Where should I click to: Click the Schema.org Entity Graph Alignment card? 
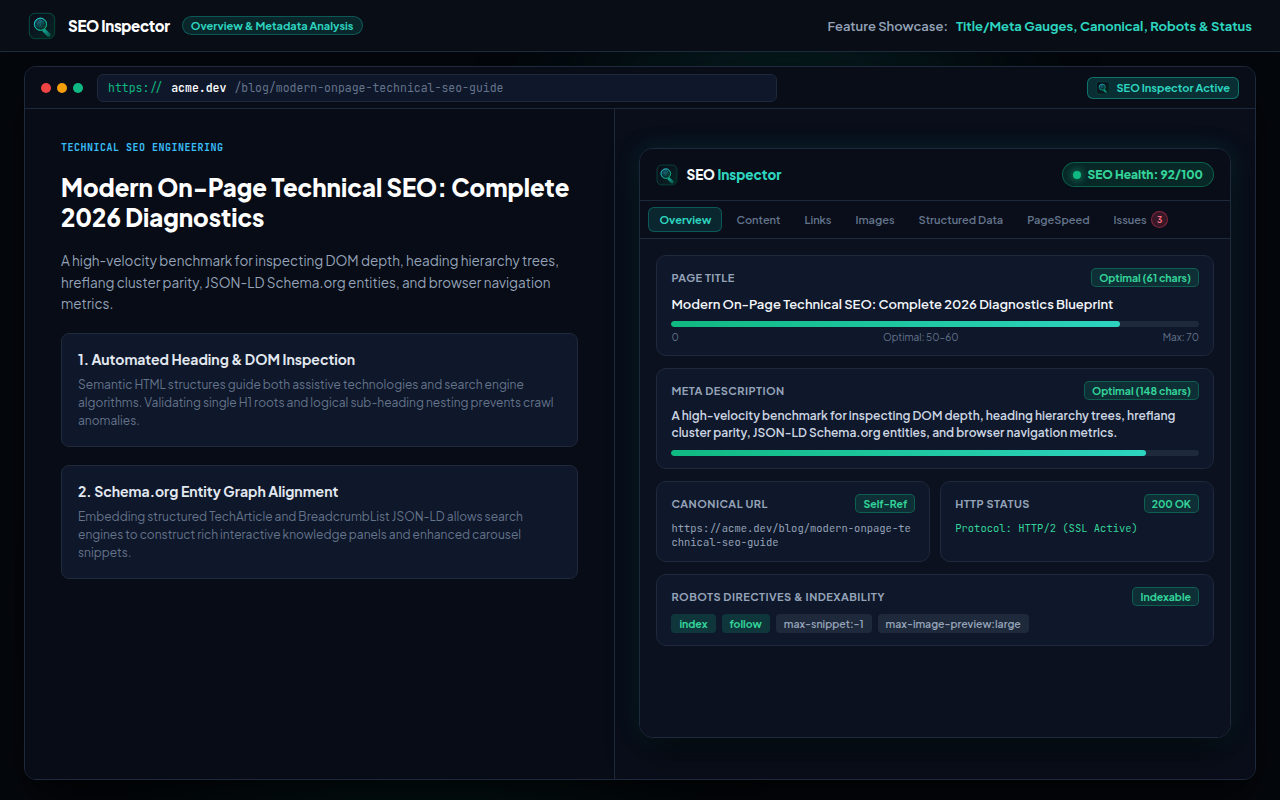click(x=319, y=522)
